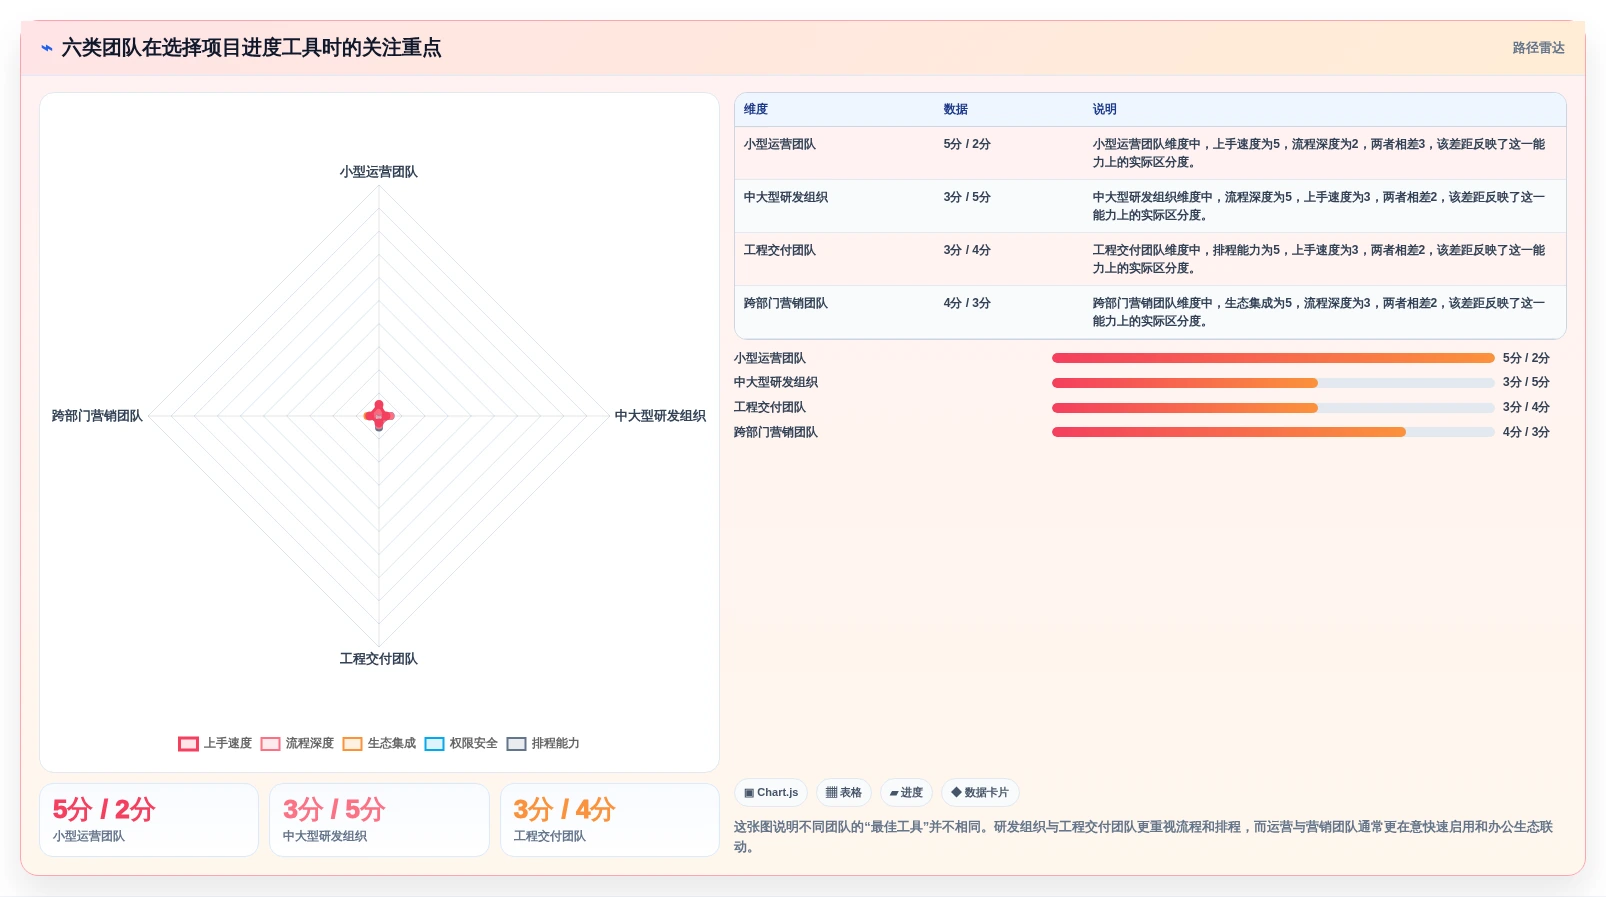Click the 路径雷达 label in header
Image resolution: width=1606 pixels, height=897 pixels.
(x=1538, y=48)
